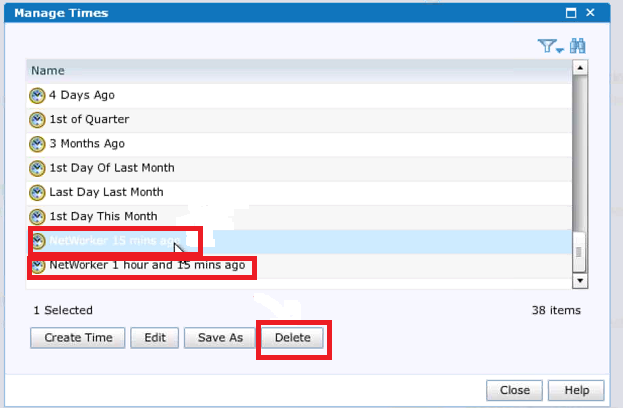
Task: Click the Save As button
Action: pyautogui.click(x=220, y=338)
